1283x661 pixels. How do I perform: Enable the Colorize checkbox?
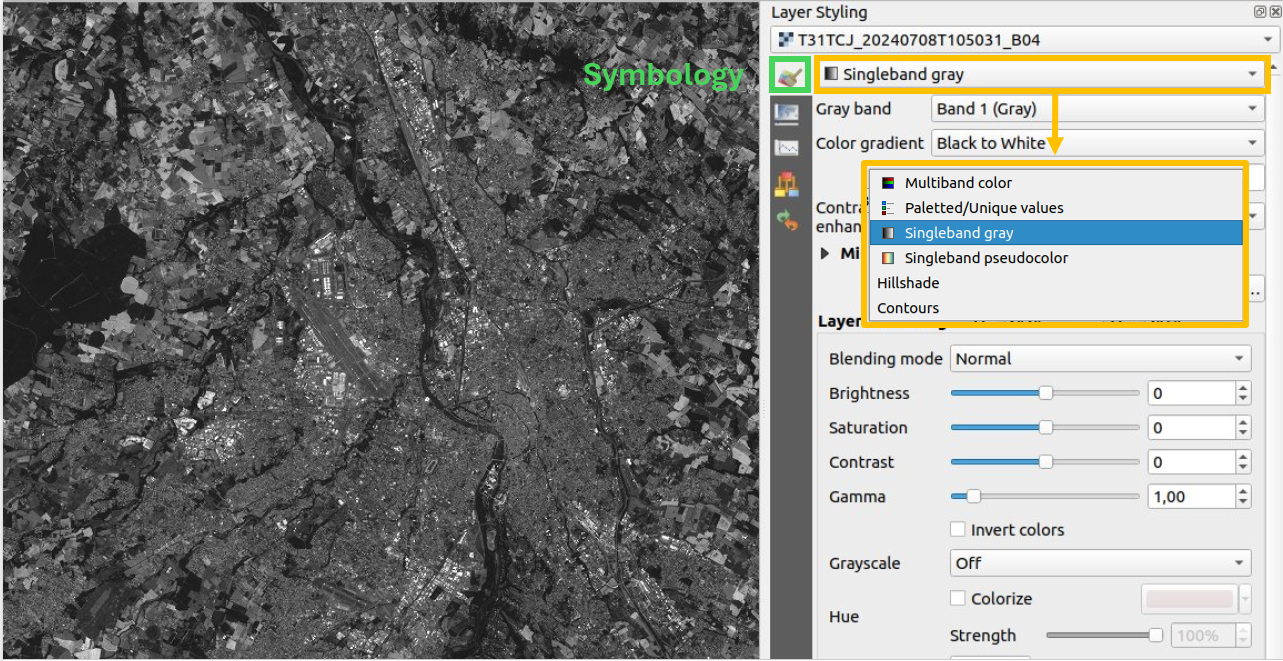(x=958, y=599)
